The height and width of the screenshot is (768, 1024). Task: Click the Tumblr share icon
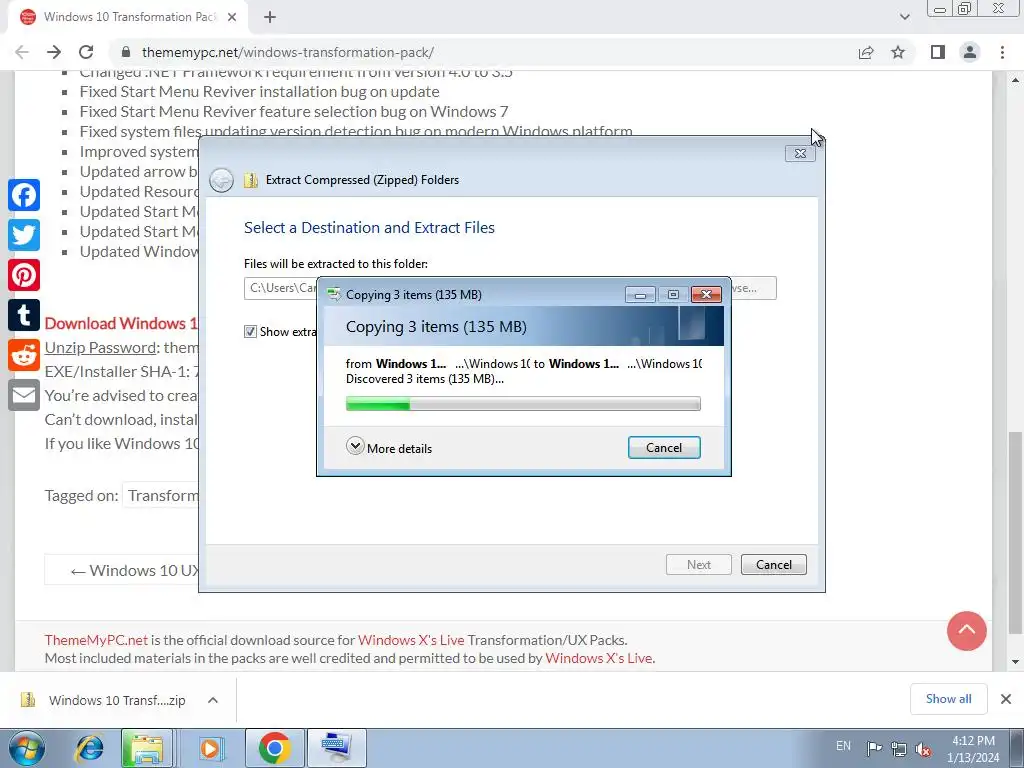coord(24,315)
